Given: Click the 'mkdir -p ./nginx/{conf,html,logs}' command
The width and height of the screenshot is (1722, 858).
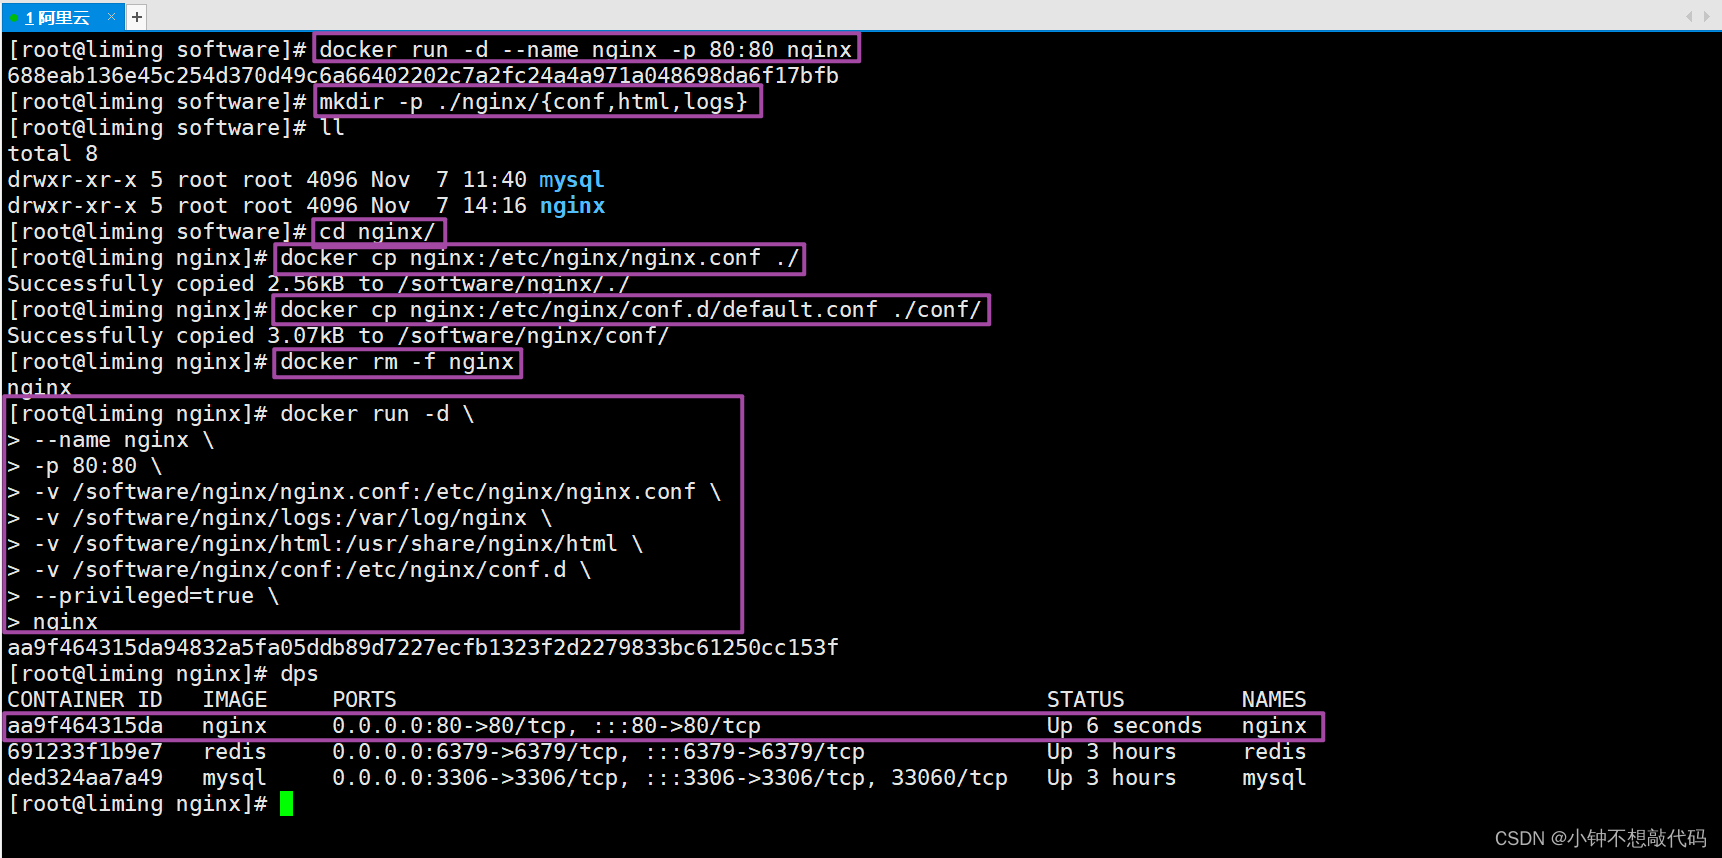Looking at the screenshot, I should [x=534, y=102].
